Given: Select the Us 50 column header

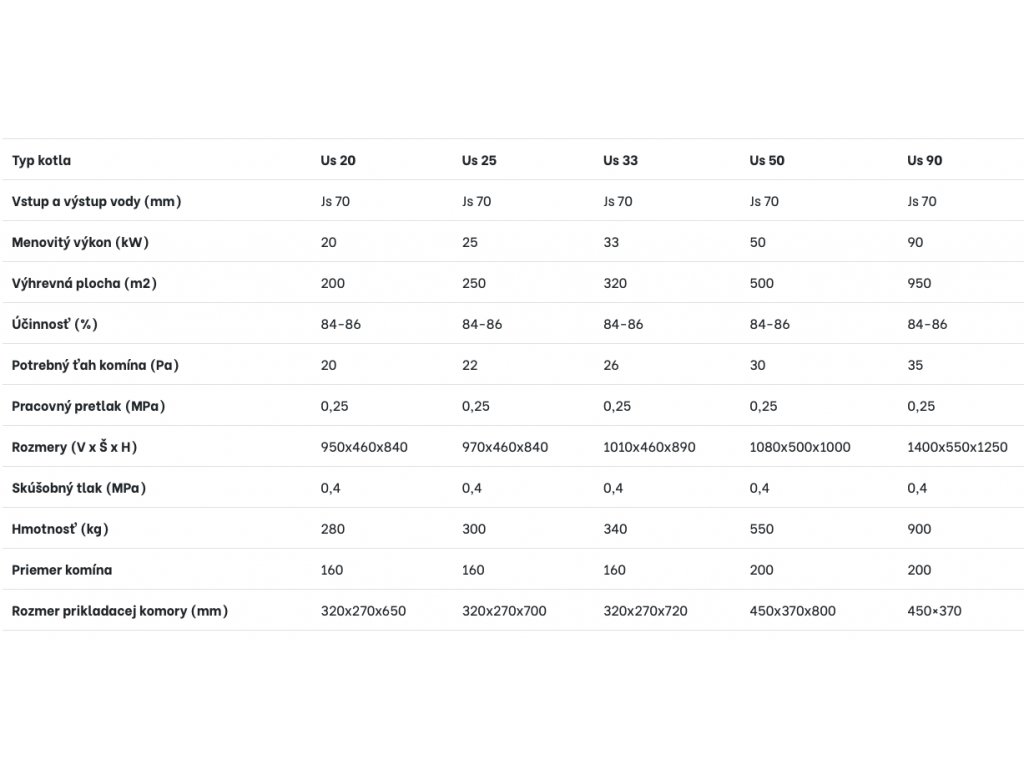Looking at the screenshot, I should pos(767,160).
